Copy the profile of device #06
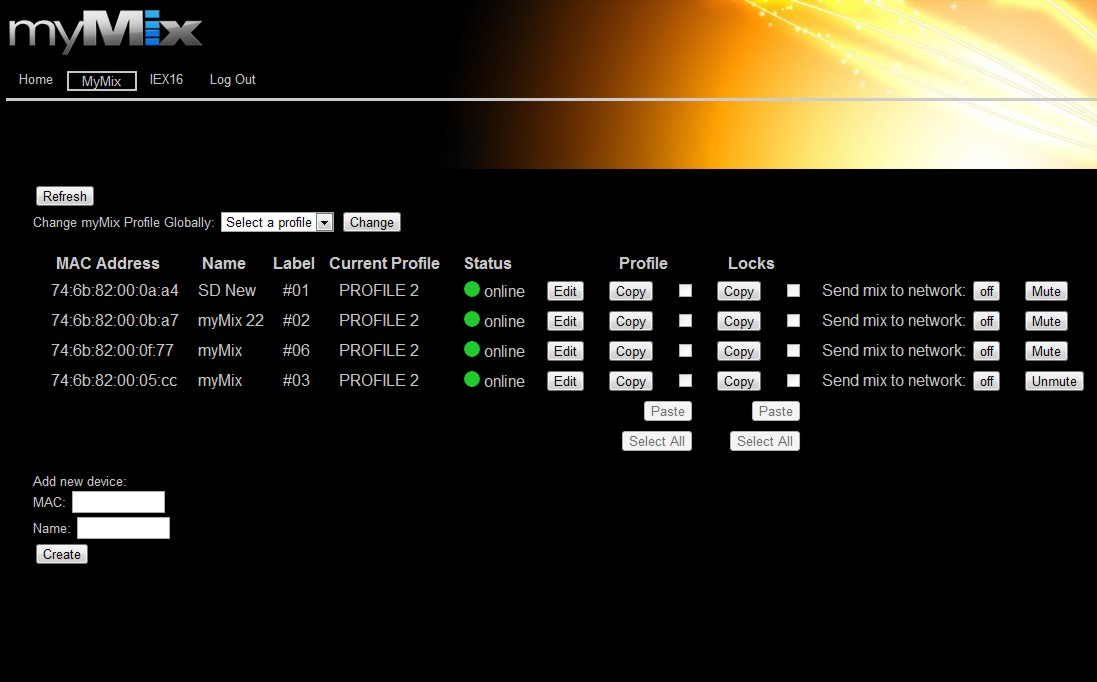The image size is (1097, 682). 630,351
